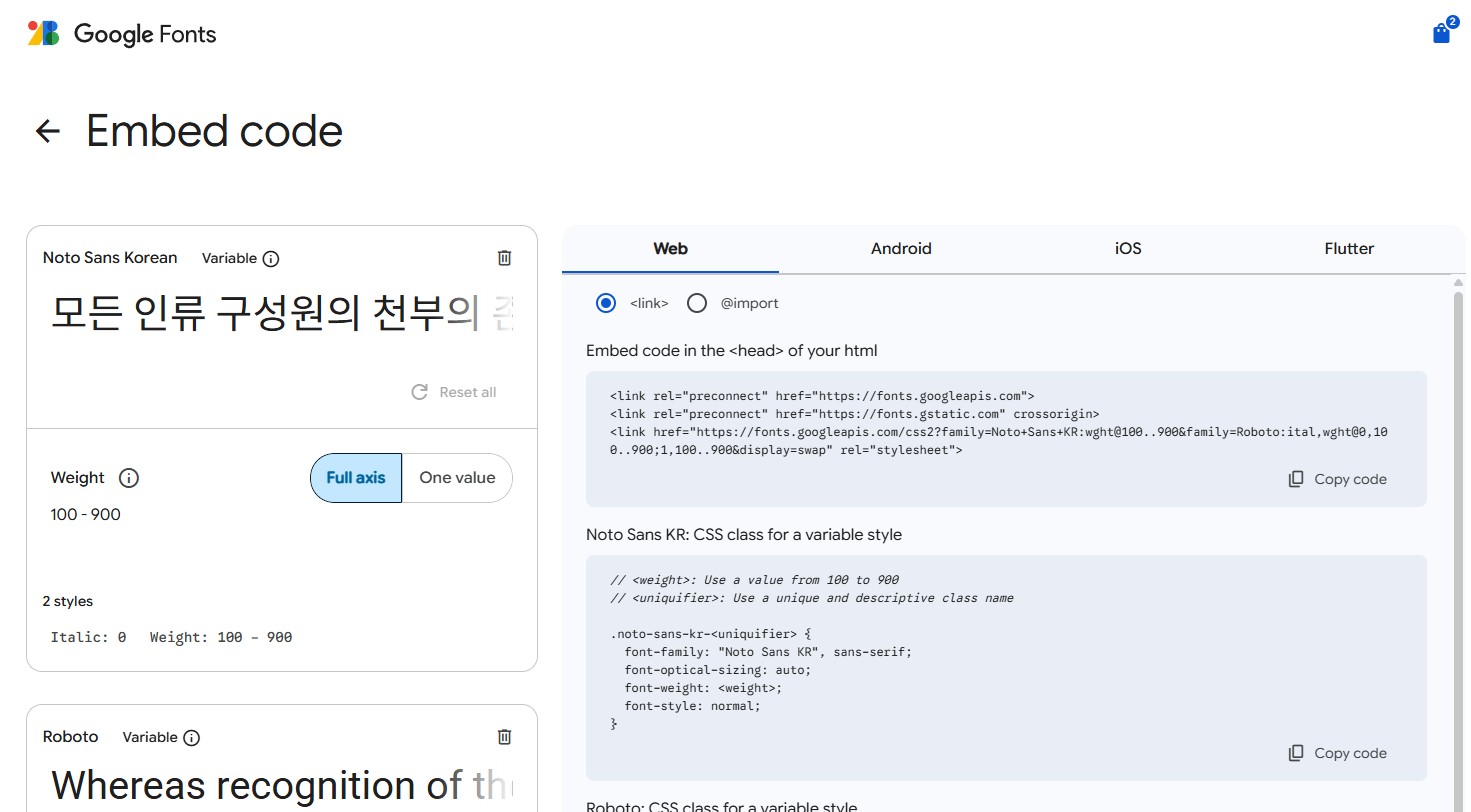The height and width of the screenshot is (812, 1471).
Task: Click copy icon for head embed code
Action: [1296, 479]
